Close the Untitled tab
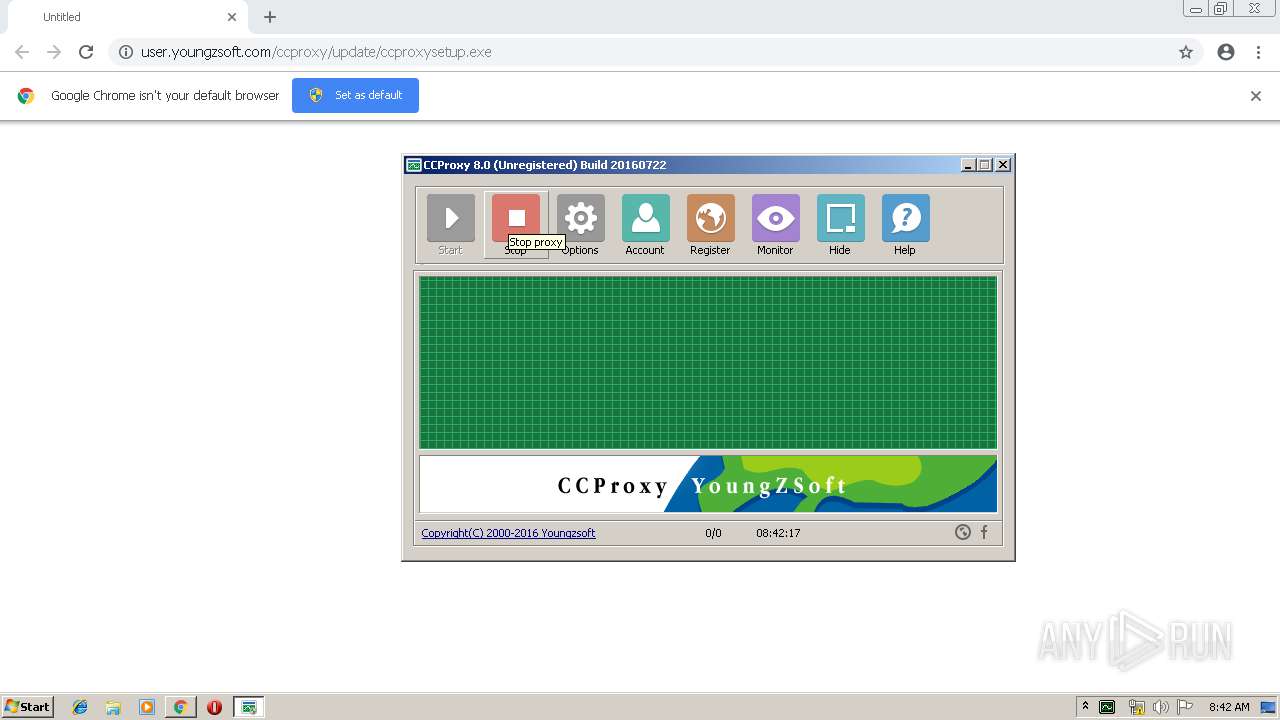Screen dimensions: 1280x720 point(232,17)
